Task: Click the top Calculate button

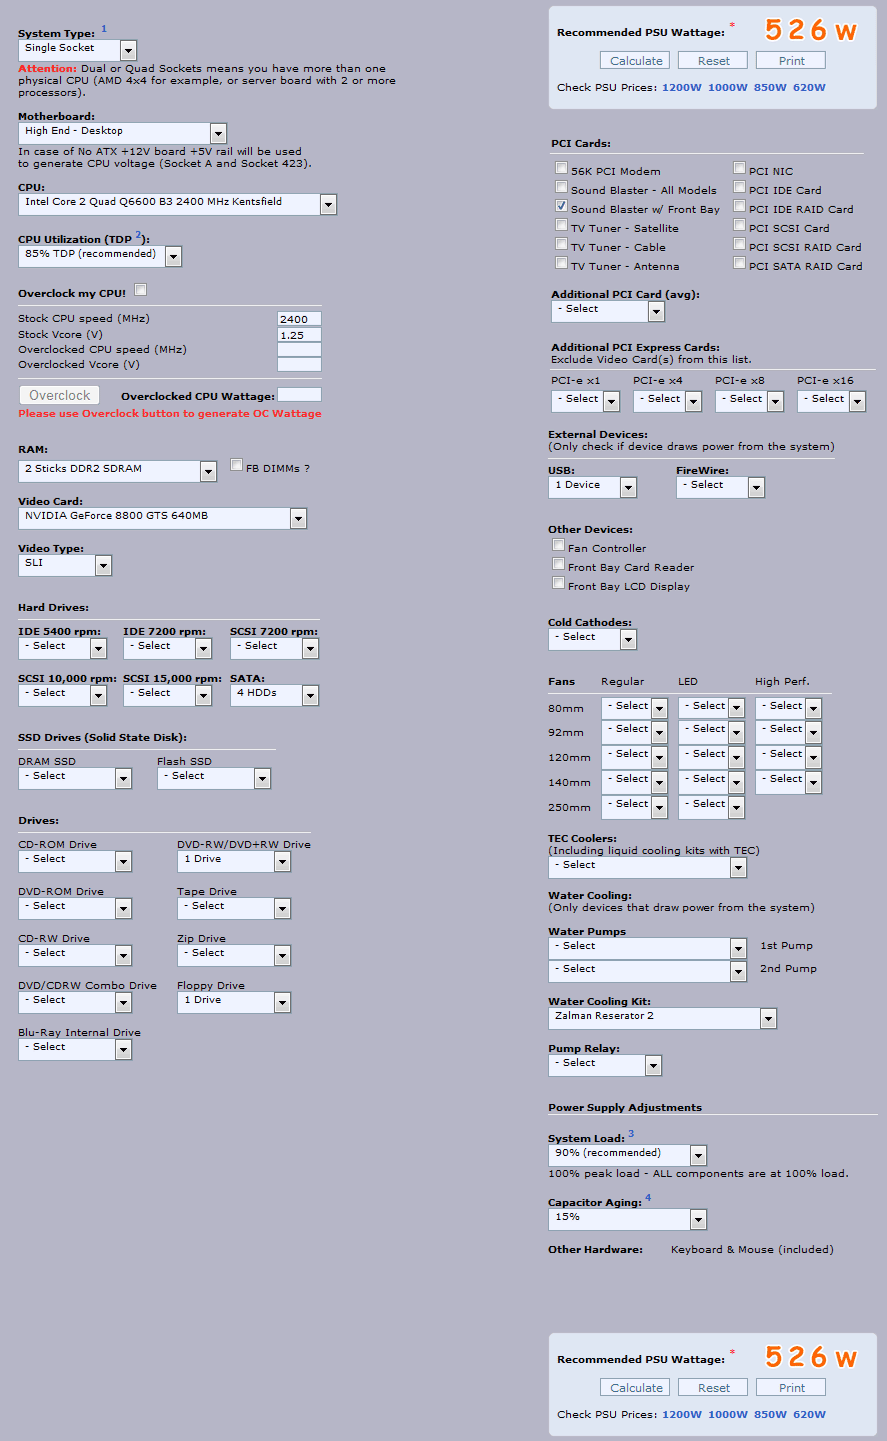Action: [636, 61]
